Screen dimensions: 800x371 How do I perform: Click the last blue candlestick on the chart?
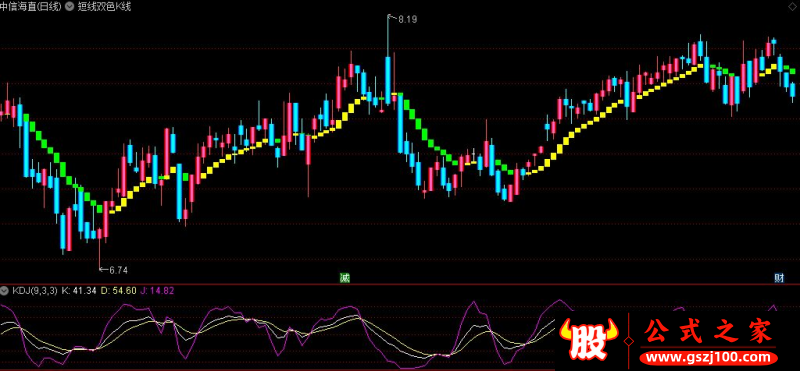tap(792, 90)
